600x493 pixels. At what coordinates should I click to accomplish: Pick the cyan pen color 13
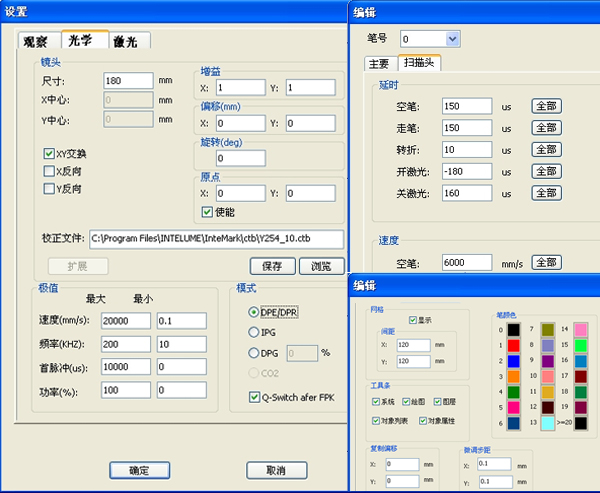548,424
